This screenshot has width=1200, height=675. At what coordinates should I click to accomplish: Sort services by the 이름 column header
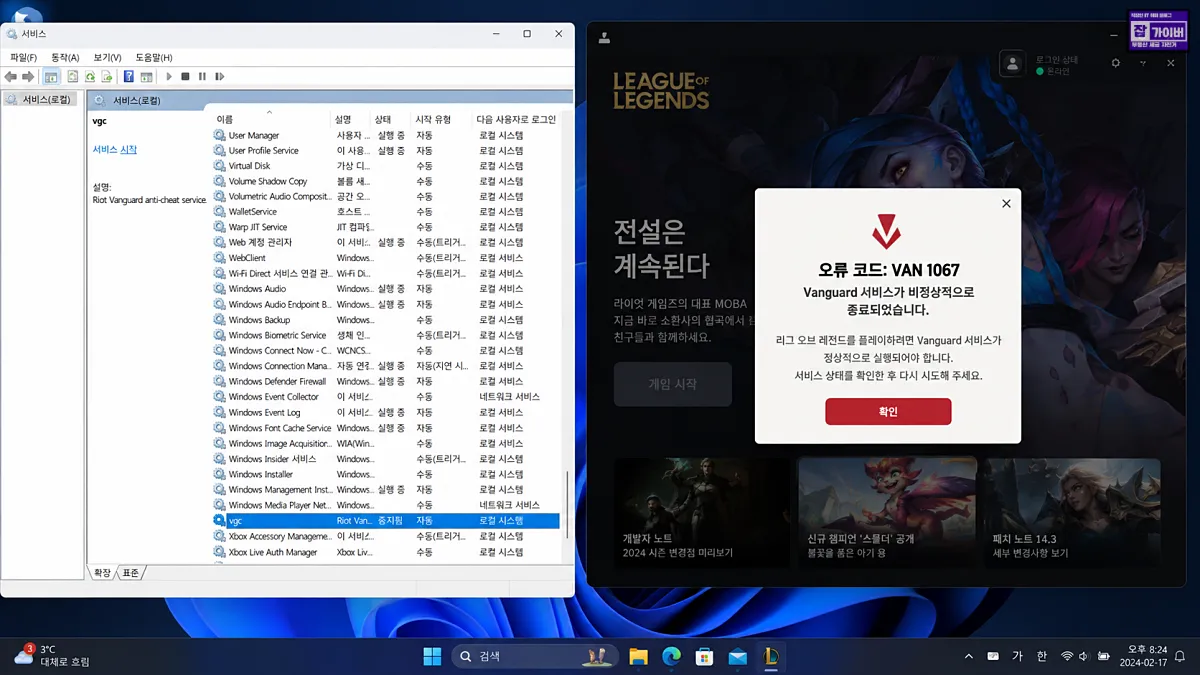pyautogui.click(x=268, y=119)
